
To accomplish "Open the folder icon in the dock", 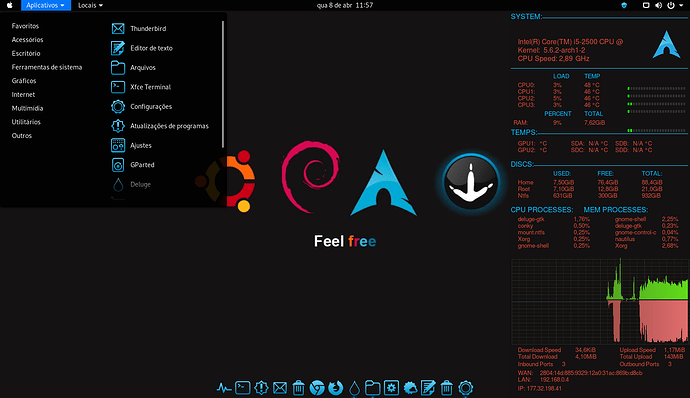I will (372, 388).
